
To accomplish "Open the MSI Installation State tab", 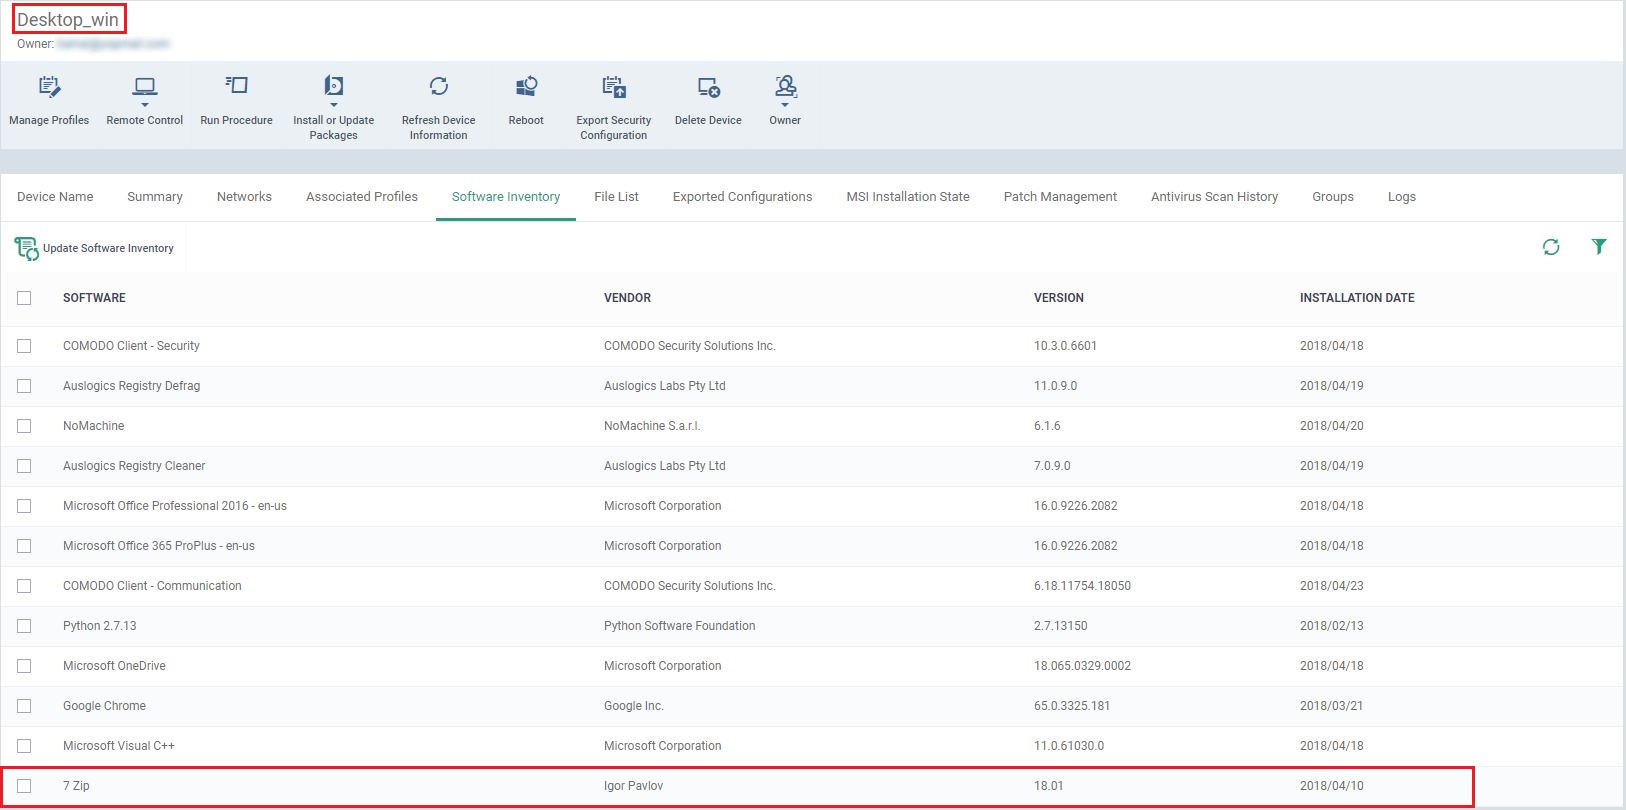I will coord(908,197).
